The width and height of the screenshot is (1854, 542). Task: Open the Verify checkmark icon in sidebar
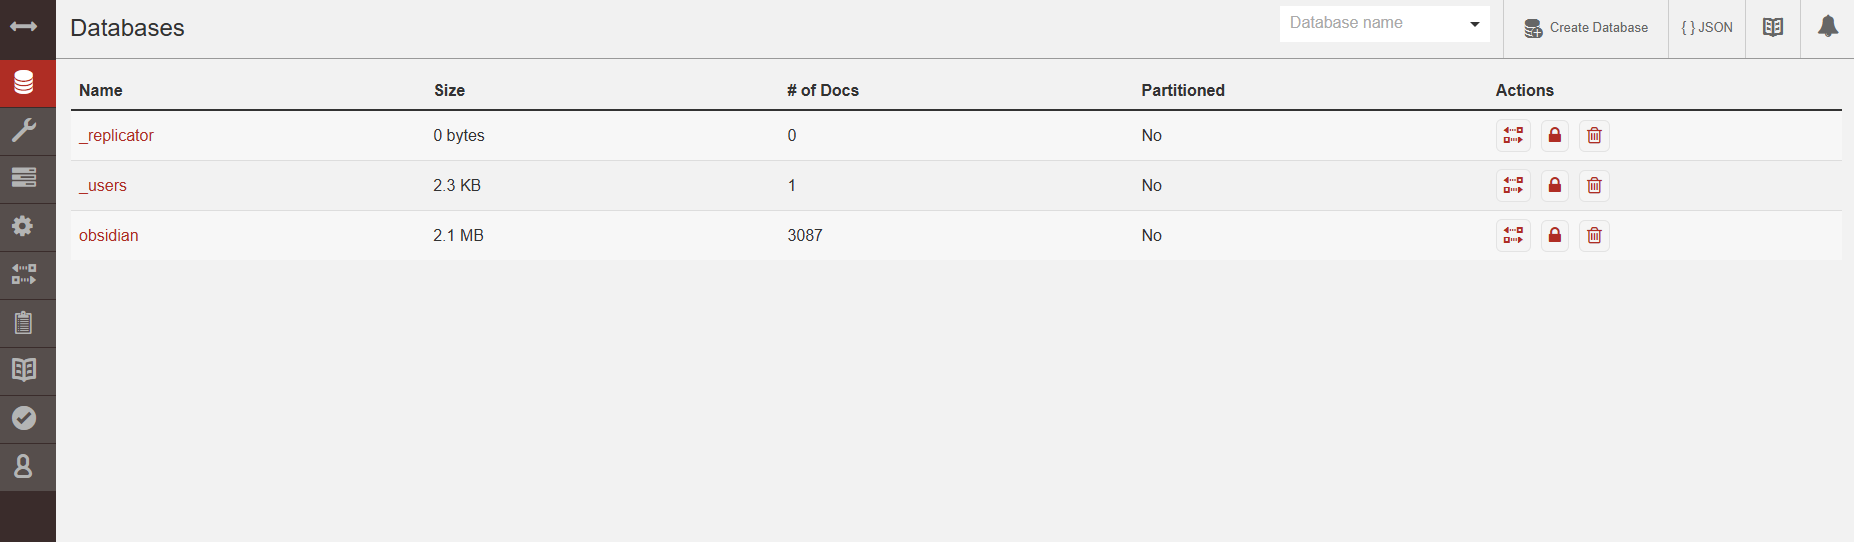click(x=24, y=418)
